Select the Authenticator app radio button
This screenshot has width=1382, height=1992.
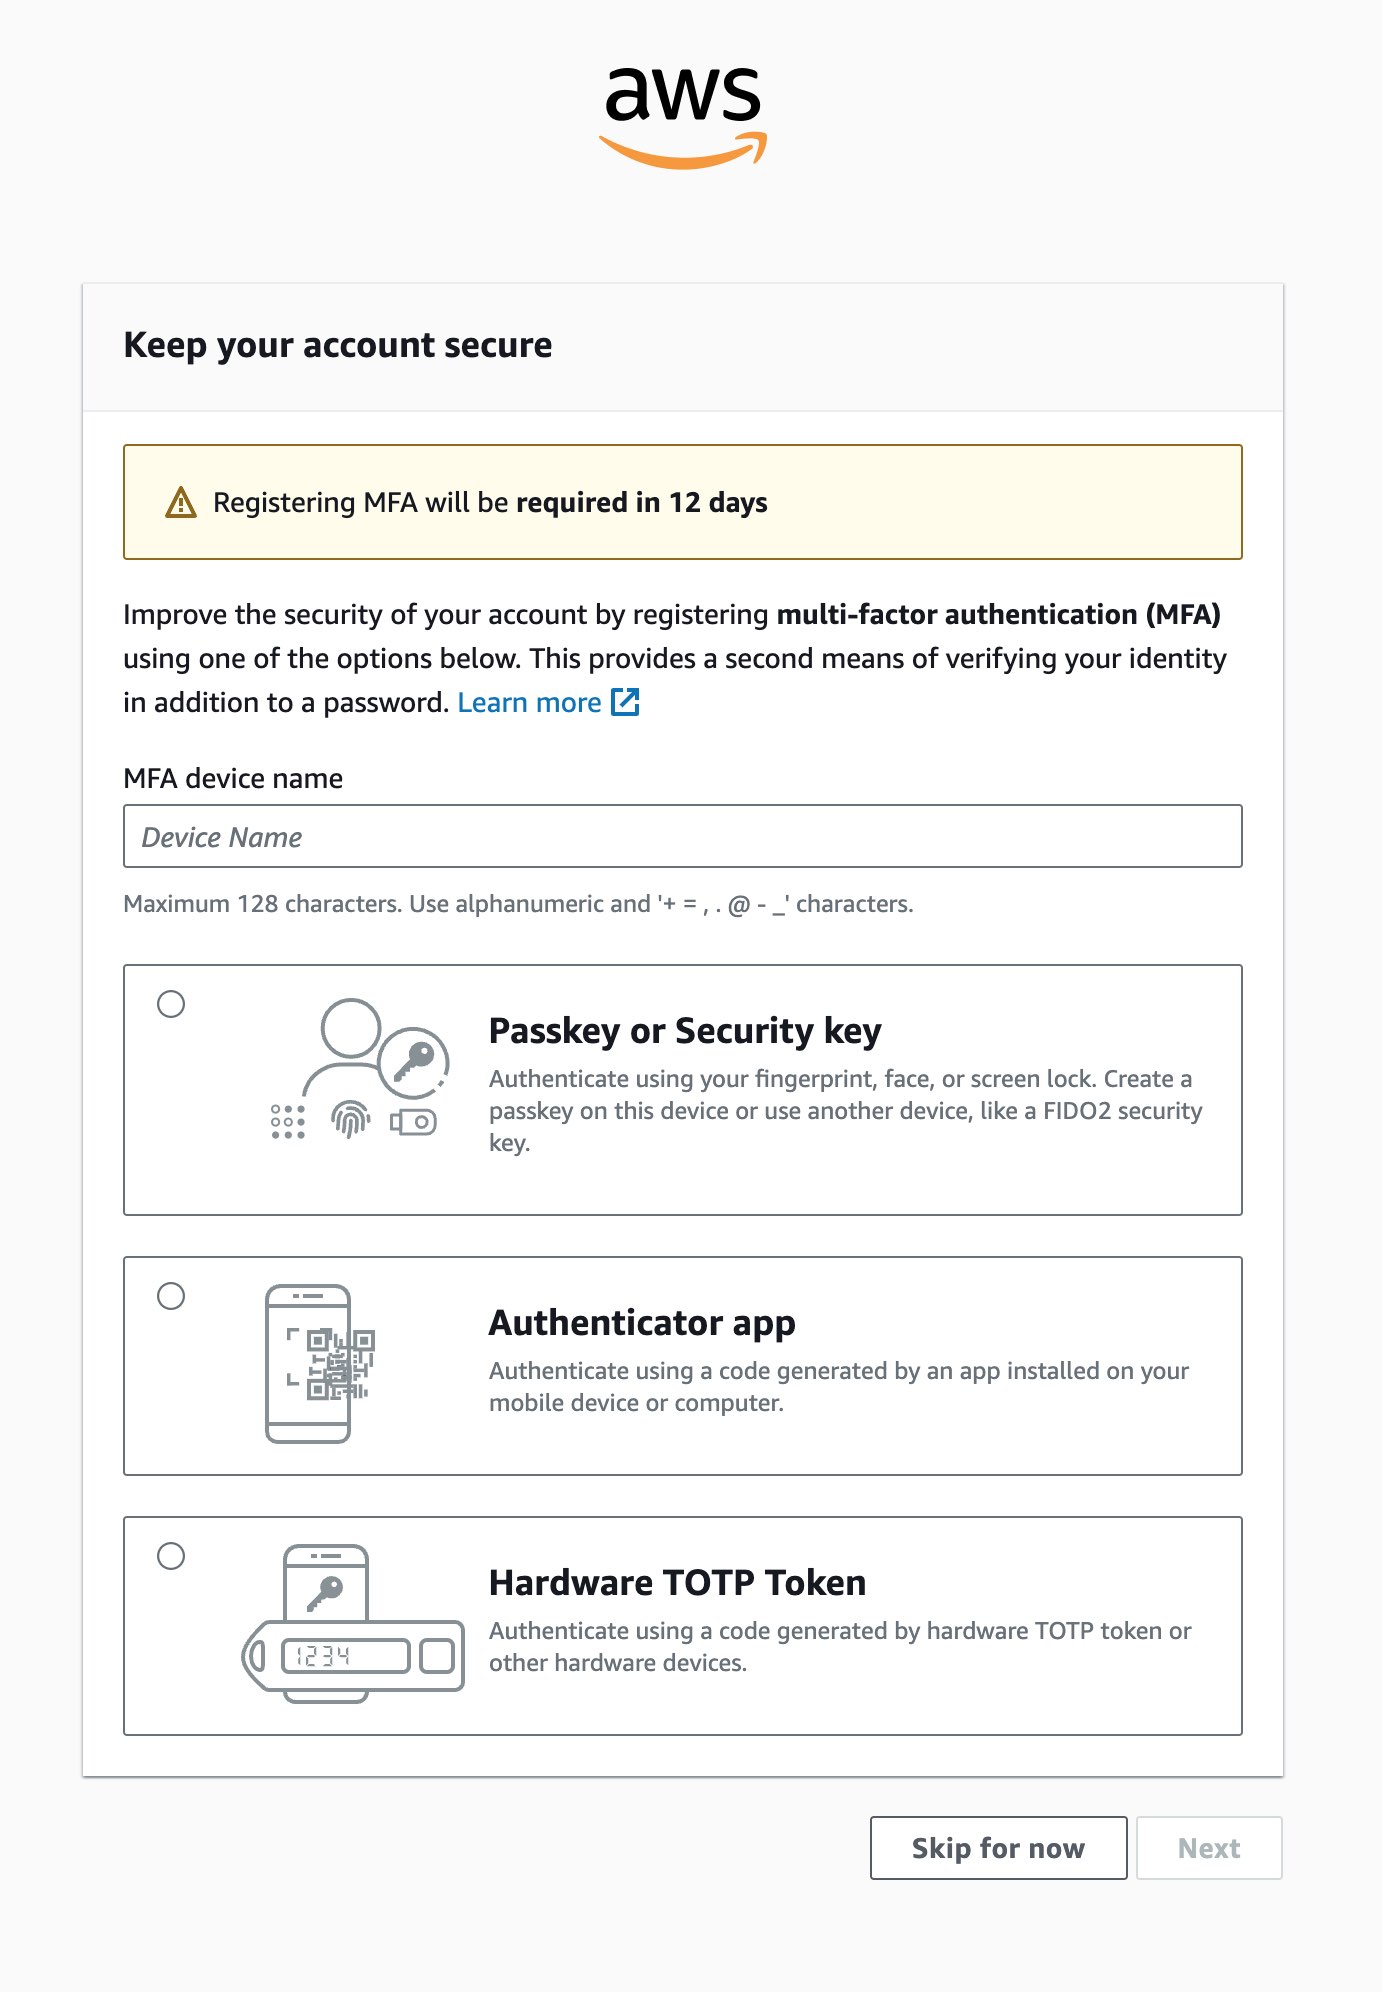pos(171,1296)
